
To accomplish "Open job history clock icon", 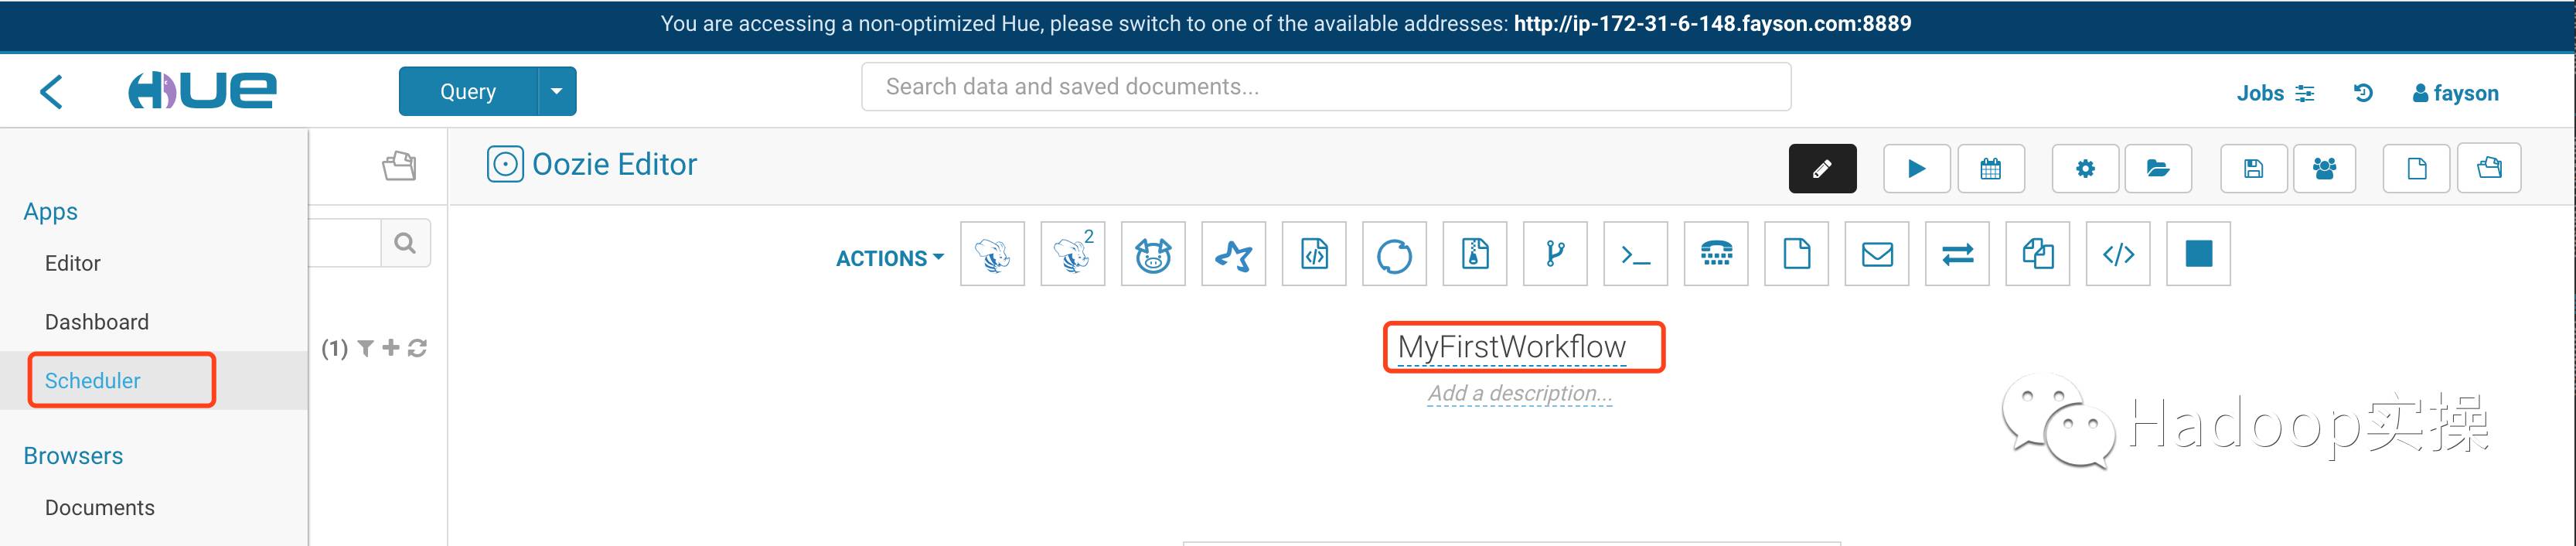I will [2363, 93].
